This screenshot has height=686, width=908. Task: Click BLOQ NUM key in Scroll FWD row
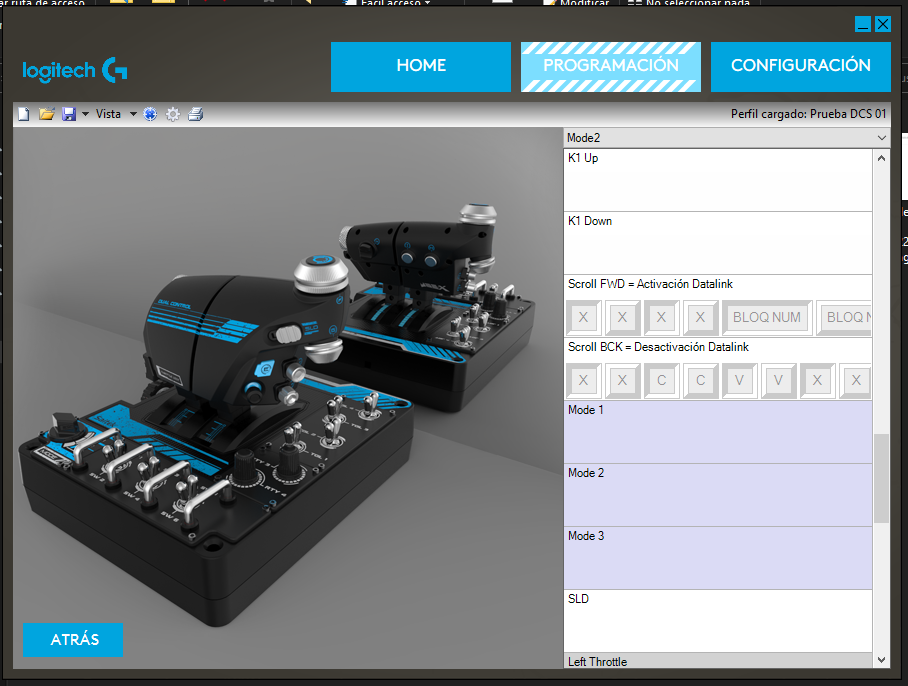click(767, 318)
